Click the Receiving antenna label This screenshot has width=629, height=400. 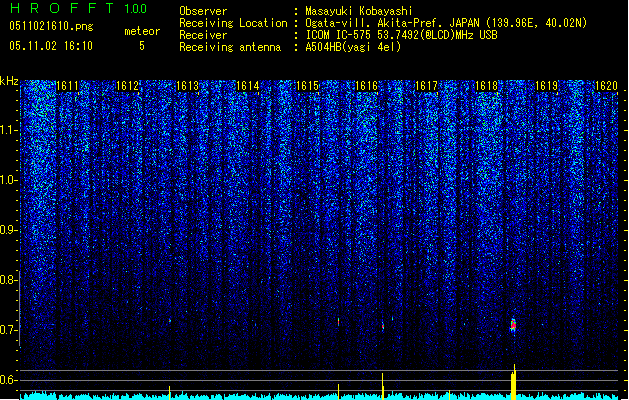[x=230, y=47]
